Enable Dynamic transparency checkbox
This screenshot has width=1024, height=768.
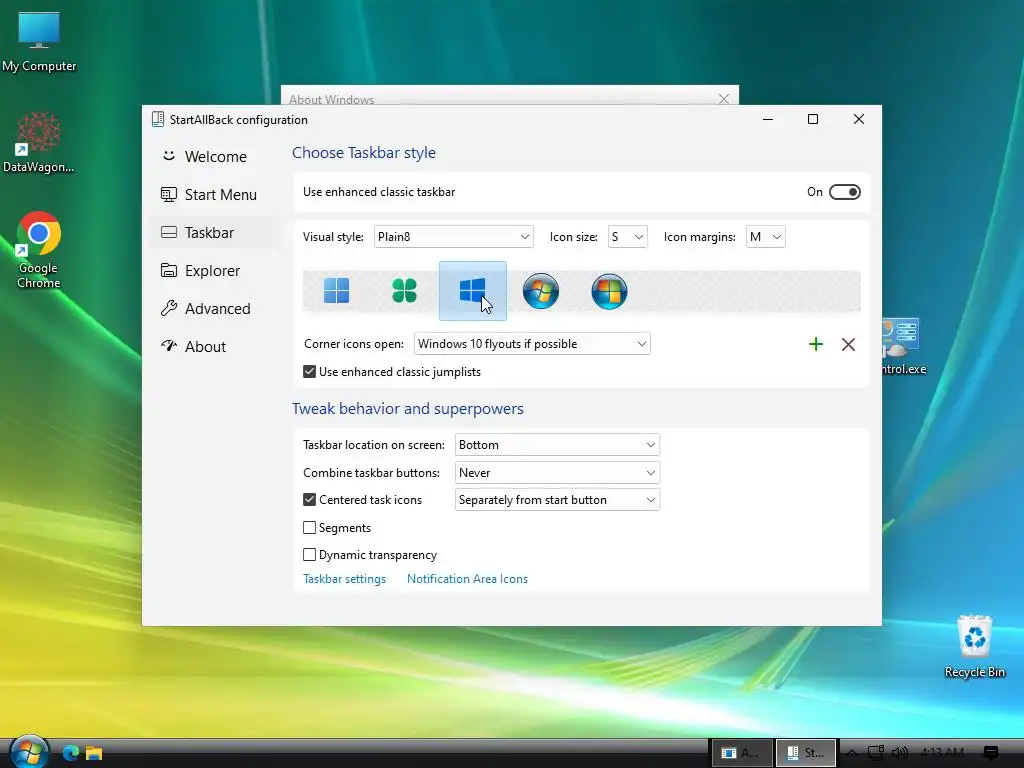[x=310, y=554]
